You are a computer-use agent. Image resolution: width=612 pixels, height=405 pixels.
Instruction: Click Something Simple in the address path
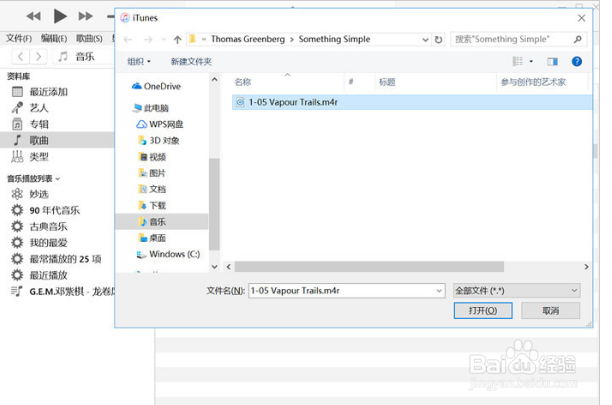[x=334, y=39]
